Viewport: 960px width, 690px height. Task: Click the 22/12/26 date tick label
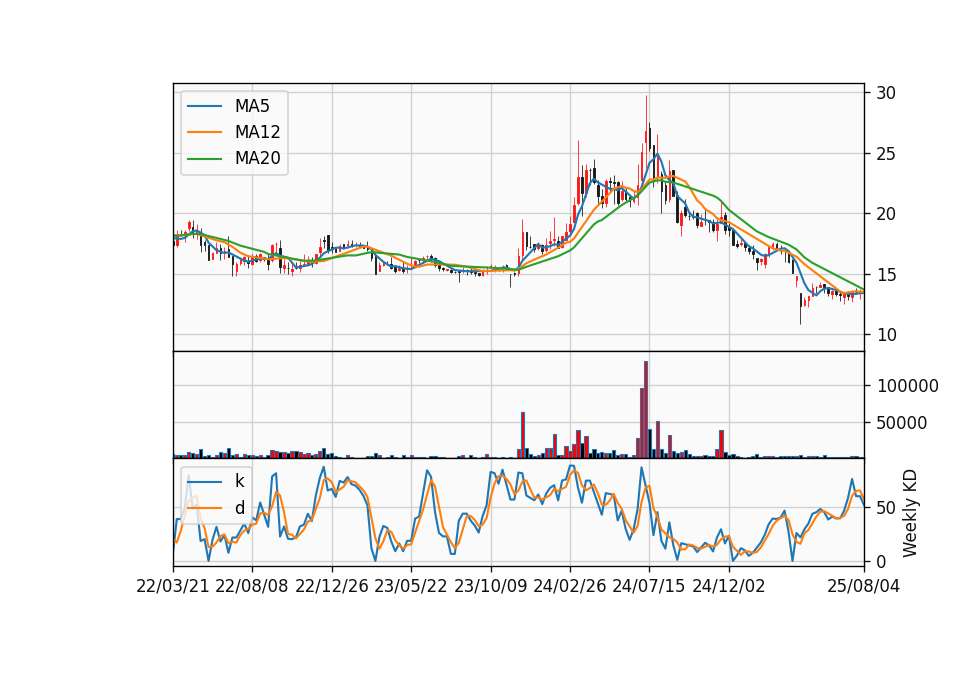pos(332,586)
